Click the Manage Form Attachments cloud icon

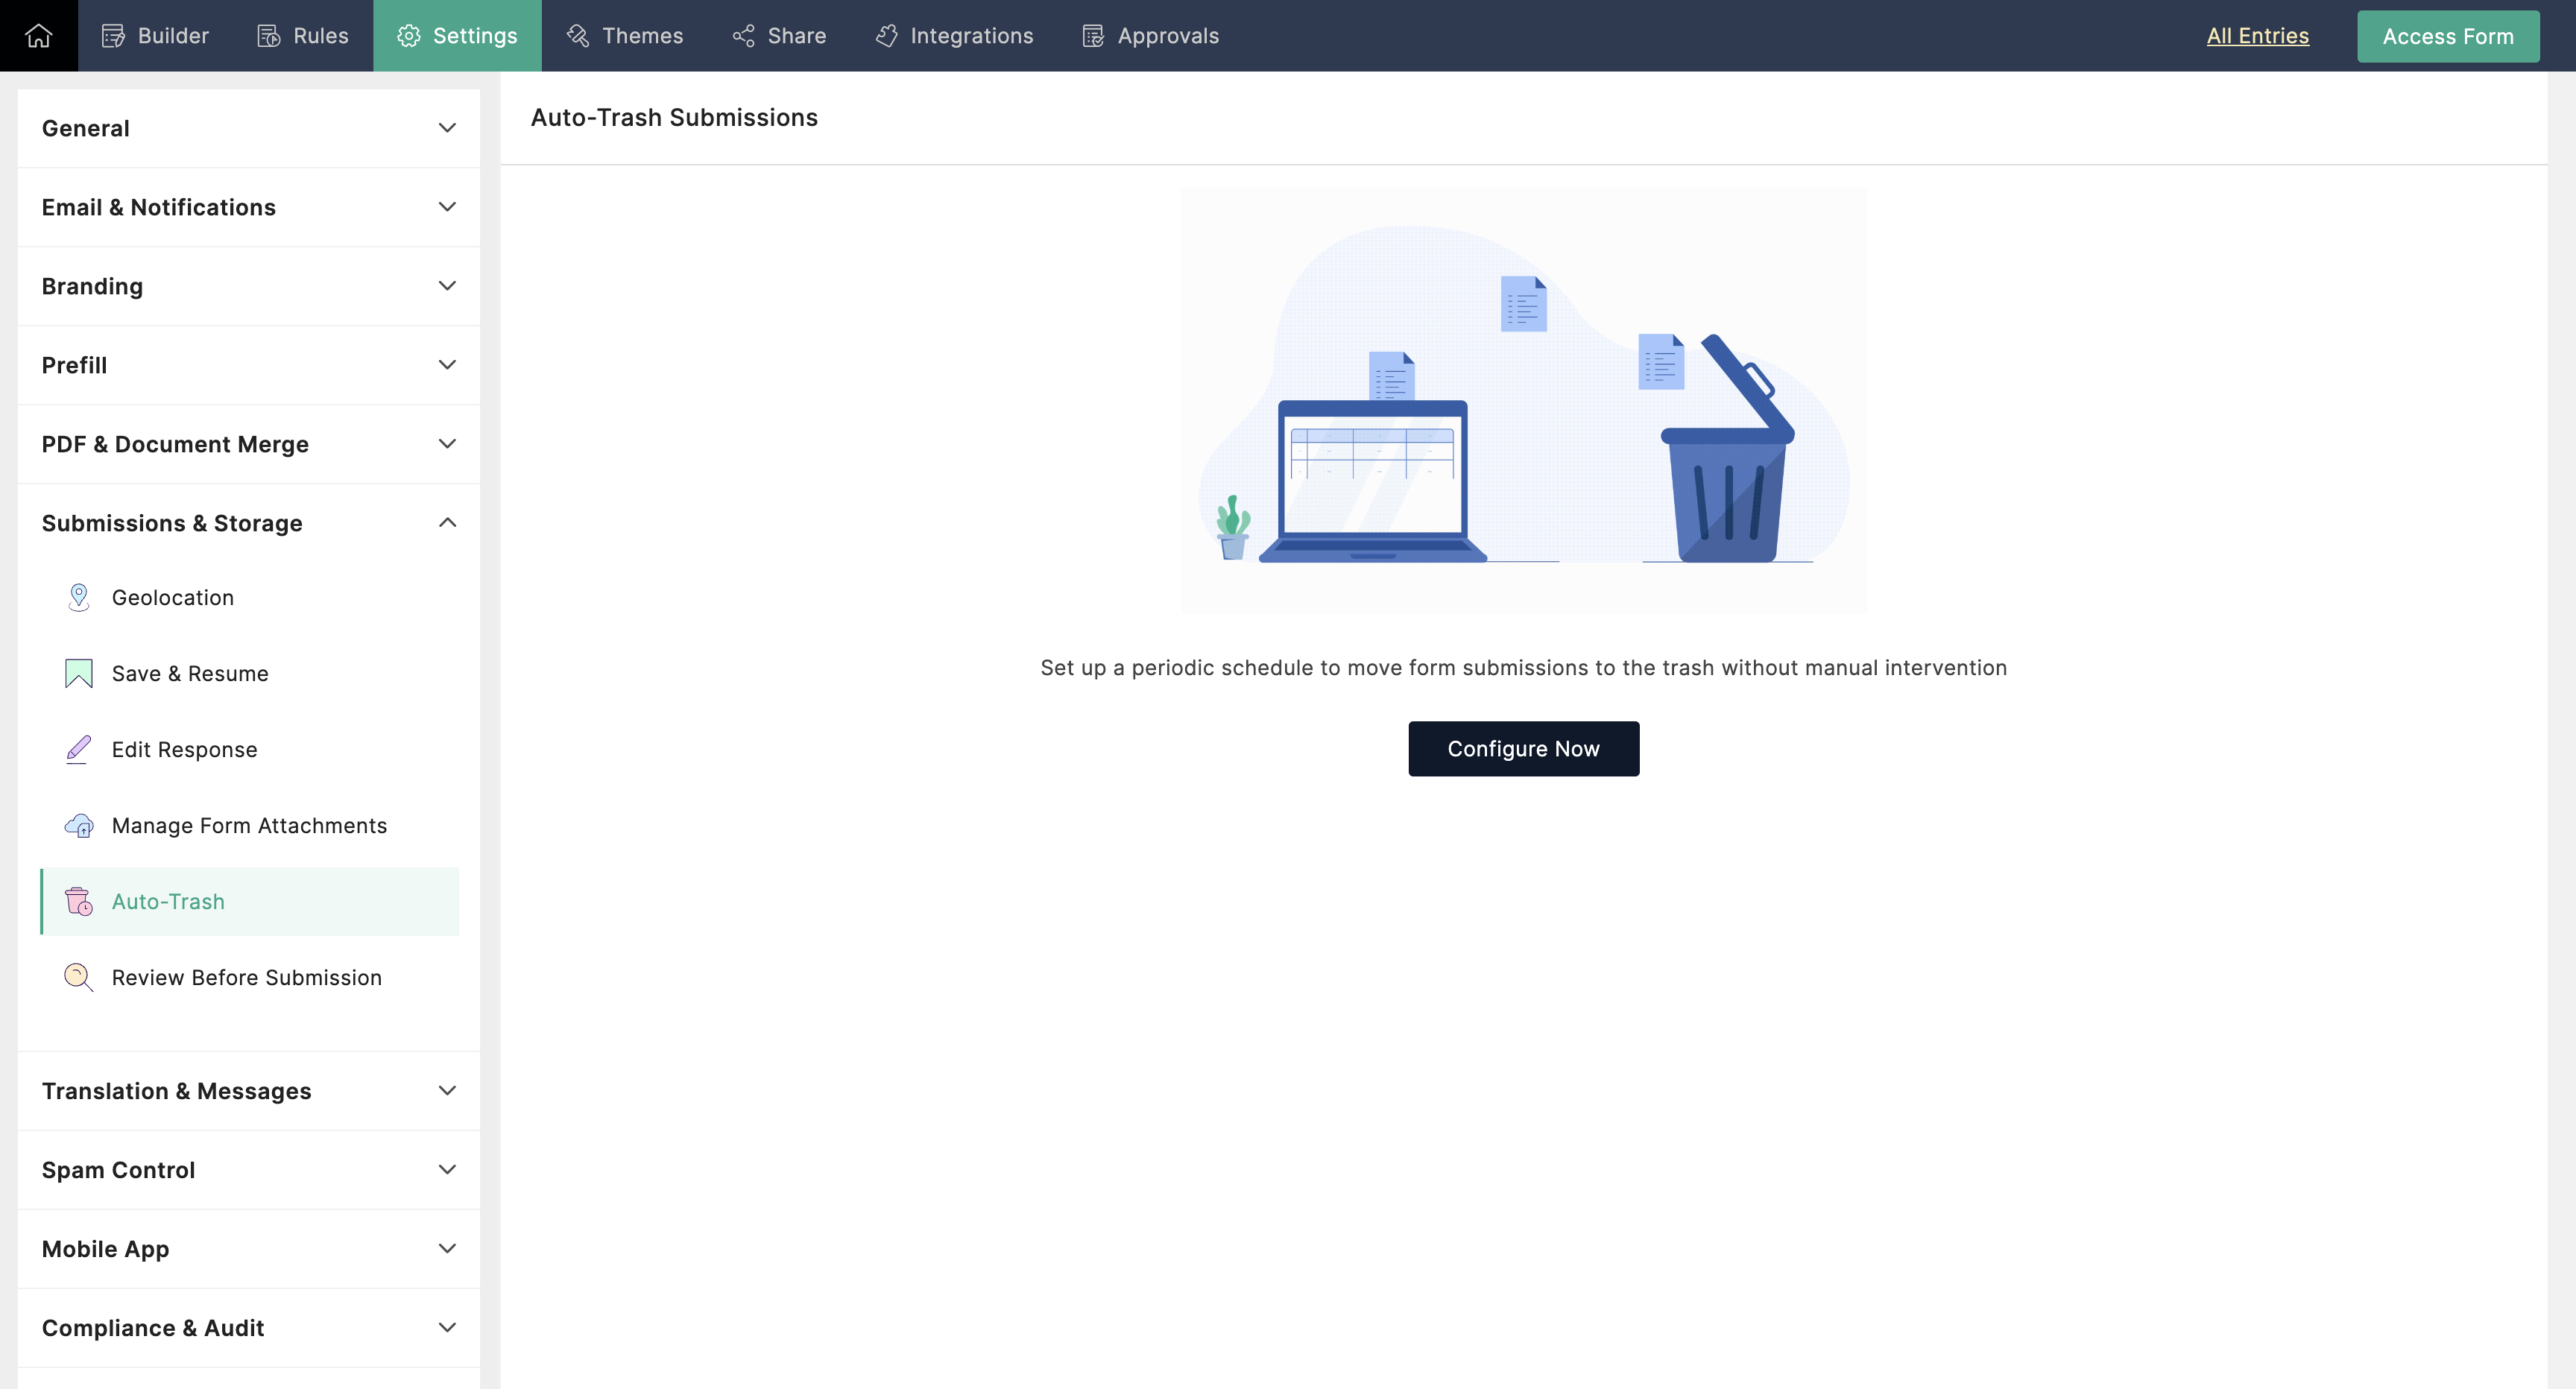78,825
